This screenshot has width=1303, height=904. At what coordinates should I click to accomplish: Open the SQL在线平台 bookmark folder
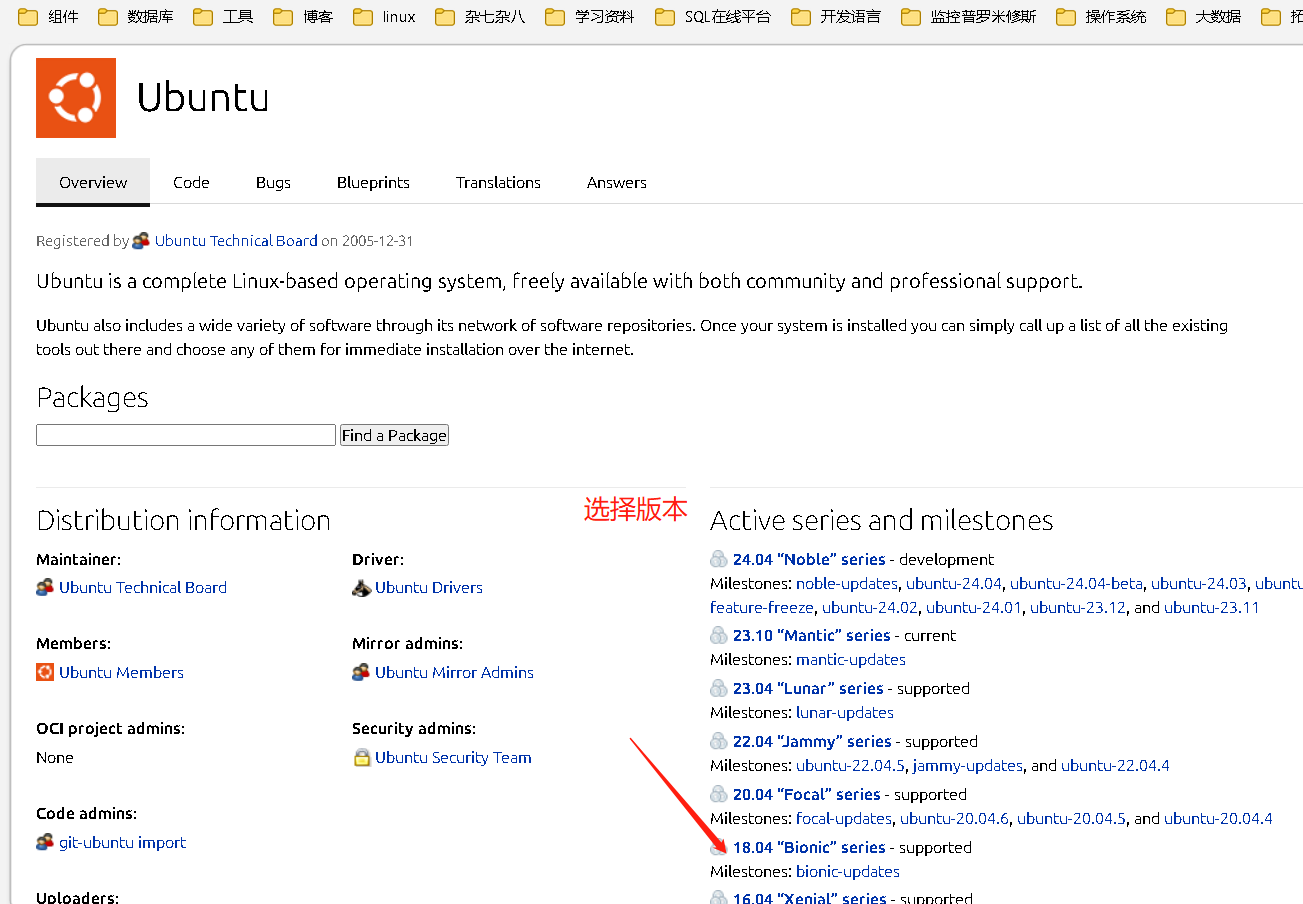pyautogui.click(x=713, y=17)
